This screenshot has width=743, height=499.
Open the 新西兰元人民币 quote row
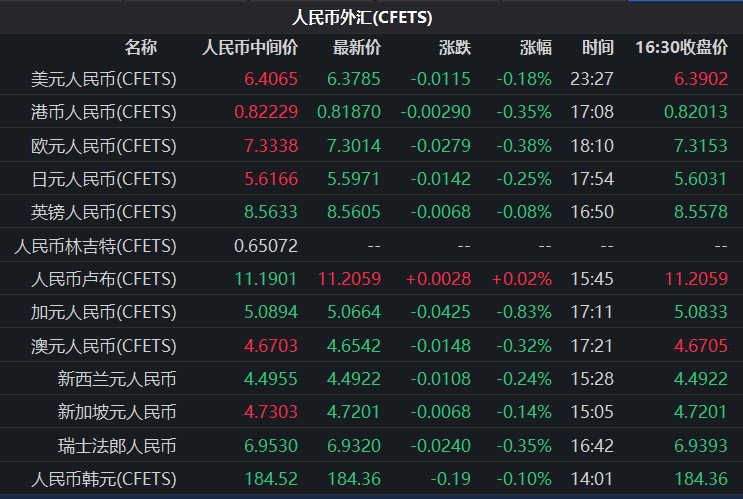point(117,379)
